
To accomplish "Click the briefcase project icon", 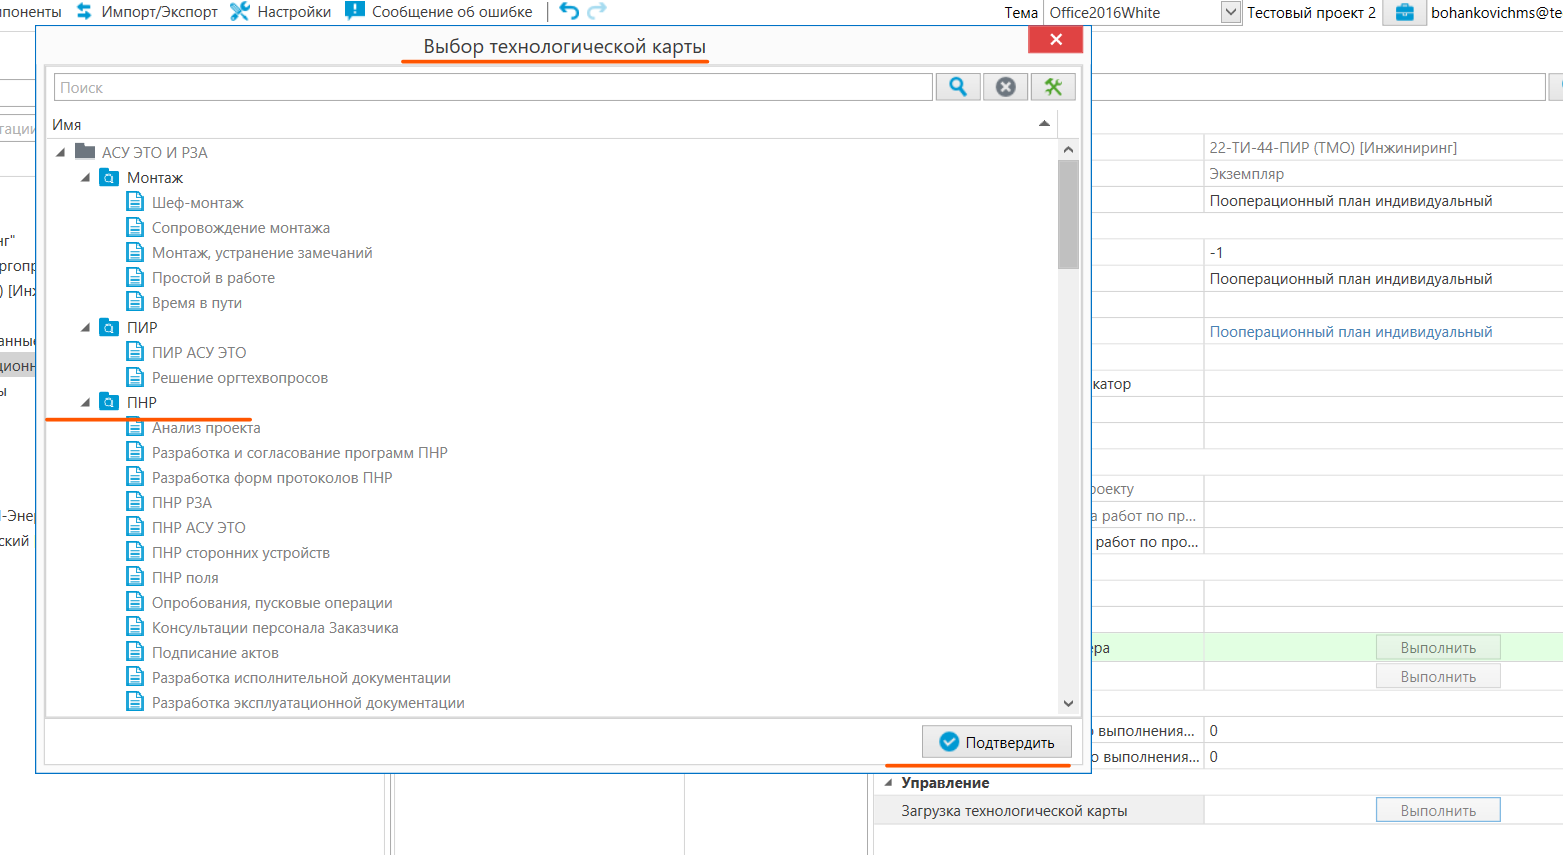I will (1404, 12).
